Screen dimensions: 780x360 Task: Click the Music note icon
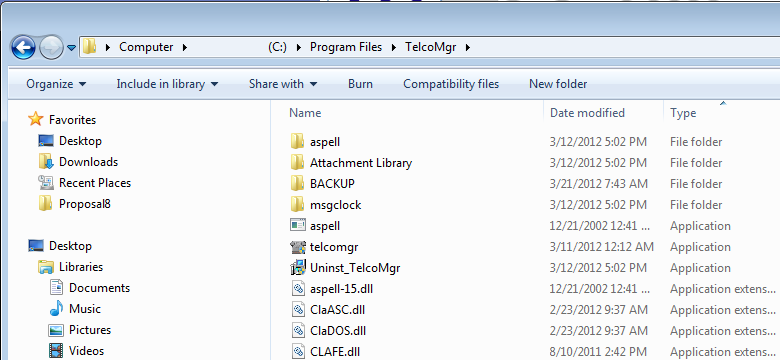(x=56, y=308)
